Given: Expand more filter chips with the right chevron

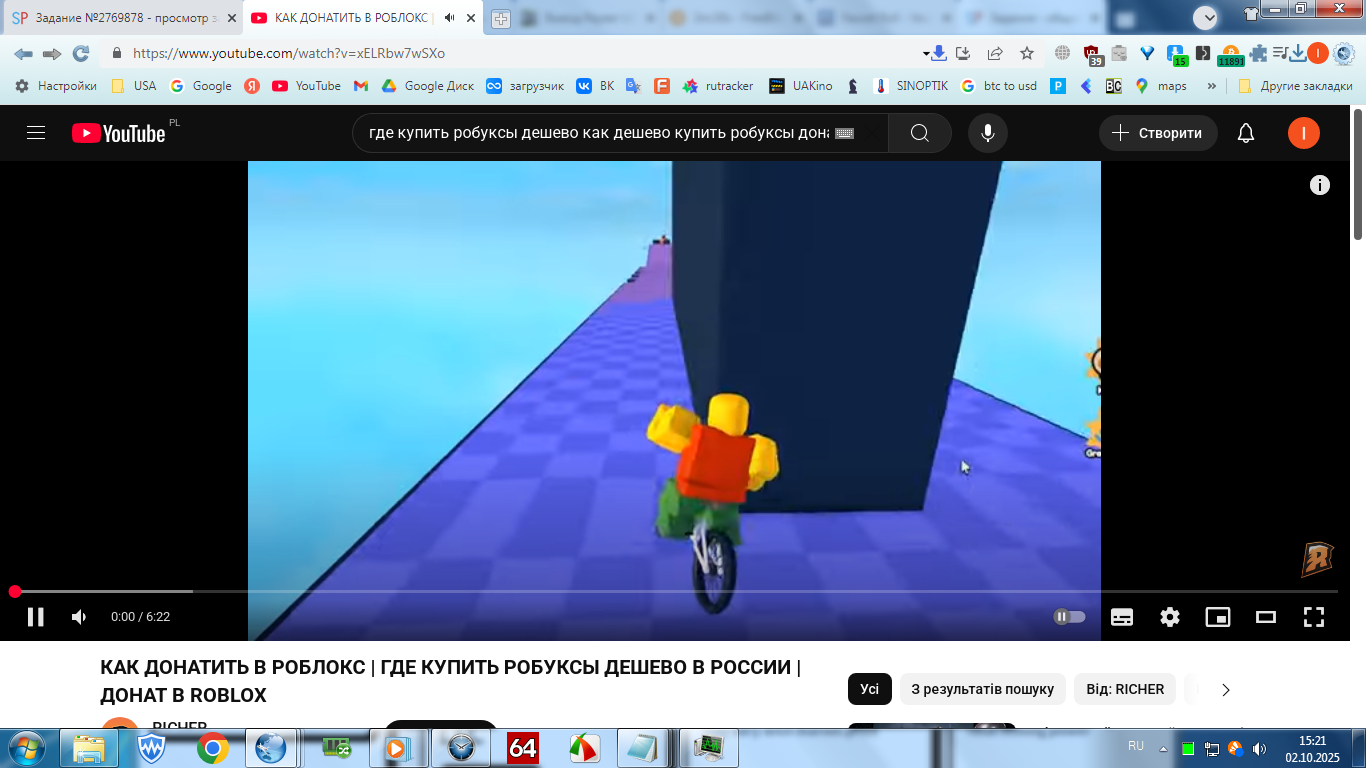Looking at the screenshot, I should [x=1226, y=689].
